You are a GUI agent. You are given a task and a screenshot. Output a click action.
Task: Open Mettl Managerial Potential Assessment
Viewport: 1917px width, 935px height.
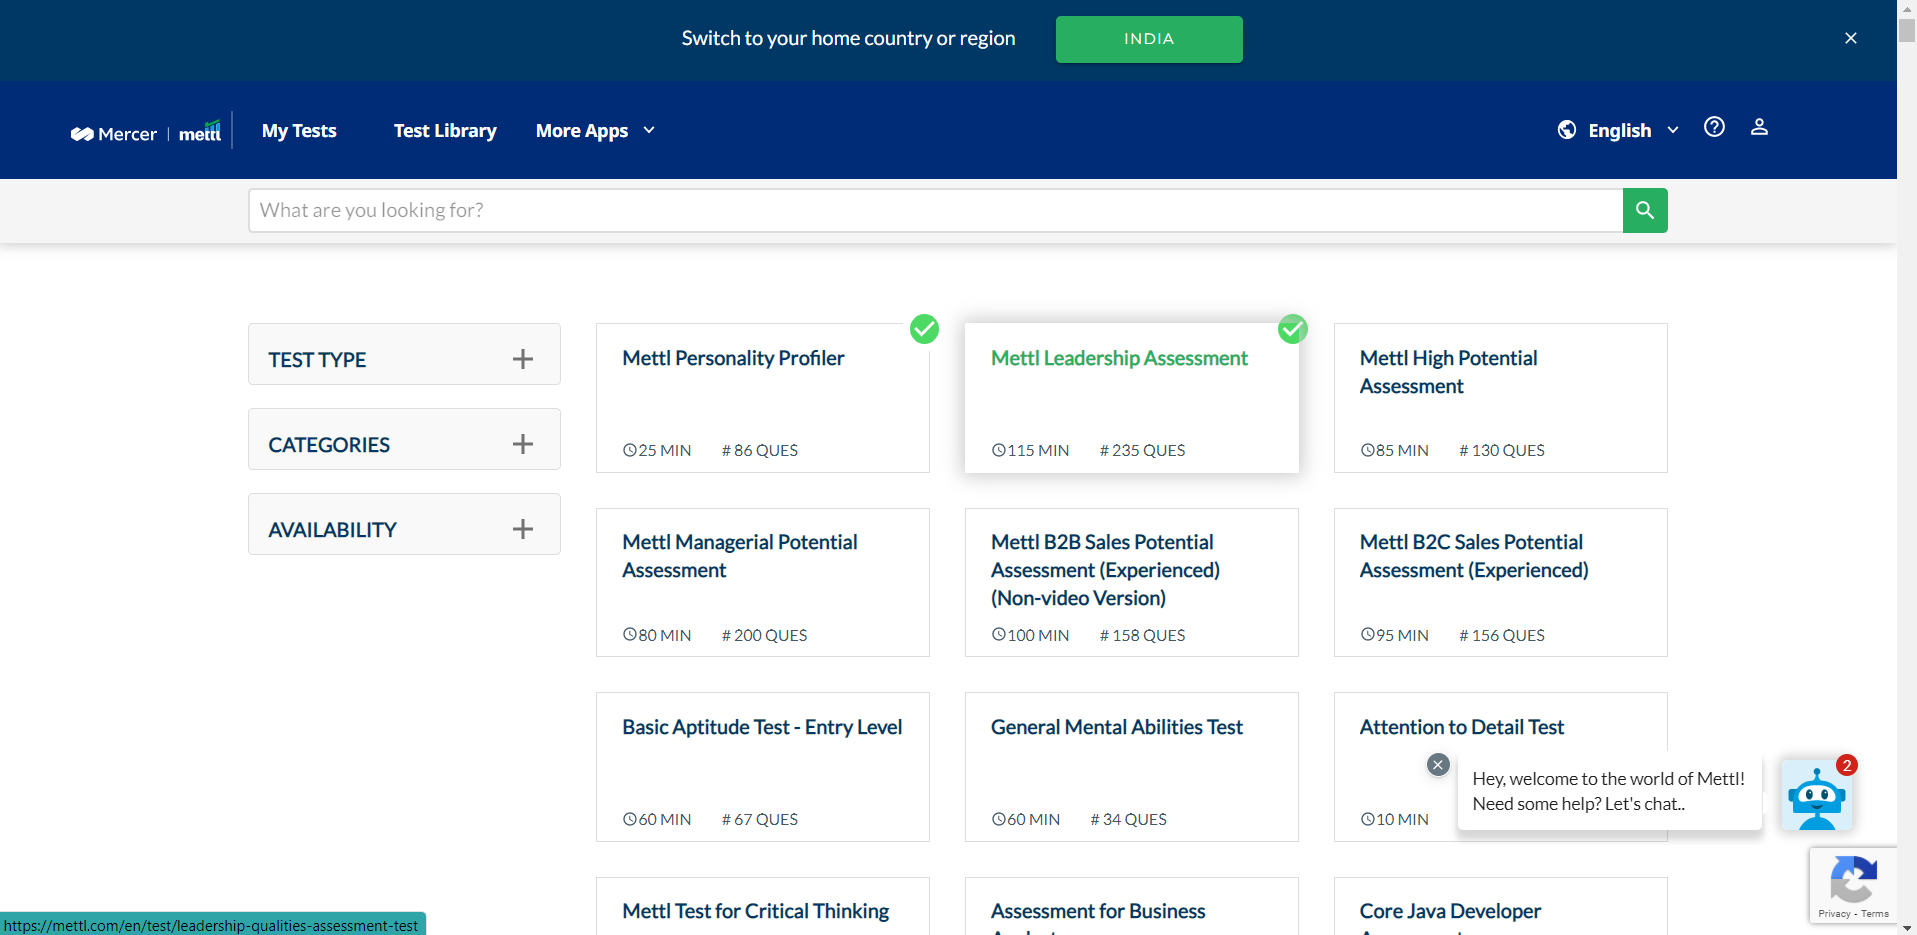tap(740, 556)
